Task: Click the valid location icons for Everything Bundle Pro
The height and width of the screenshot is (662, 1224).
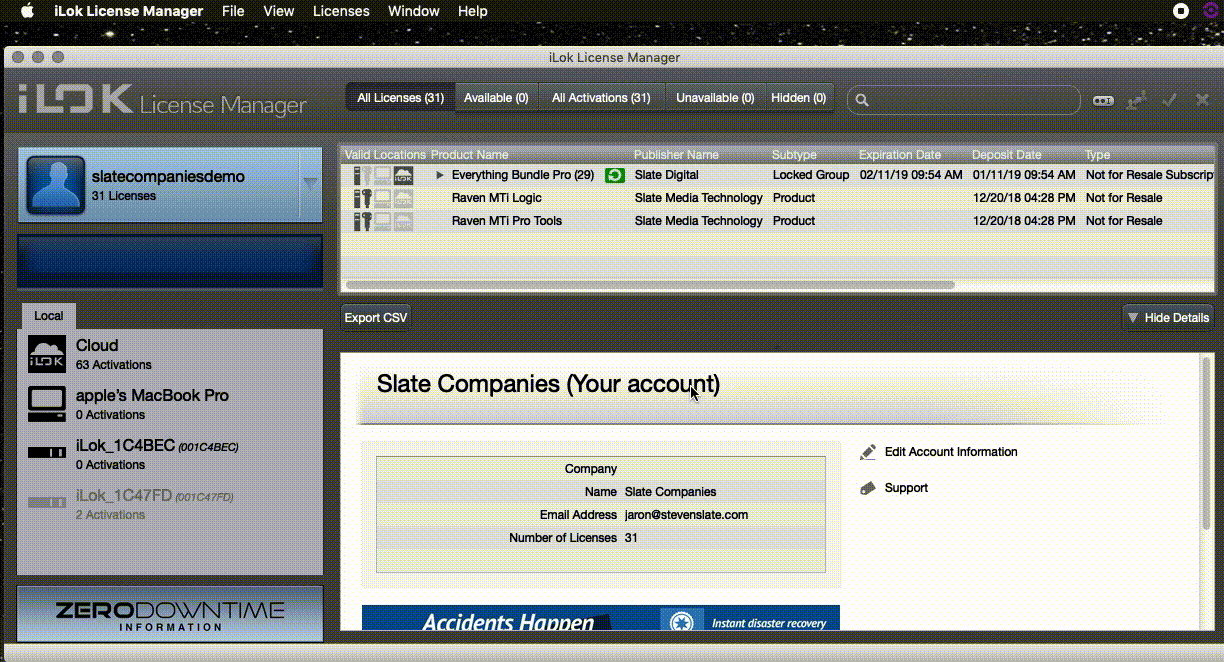Action: 383,175
